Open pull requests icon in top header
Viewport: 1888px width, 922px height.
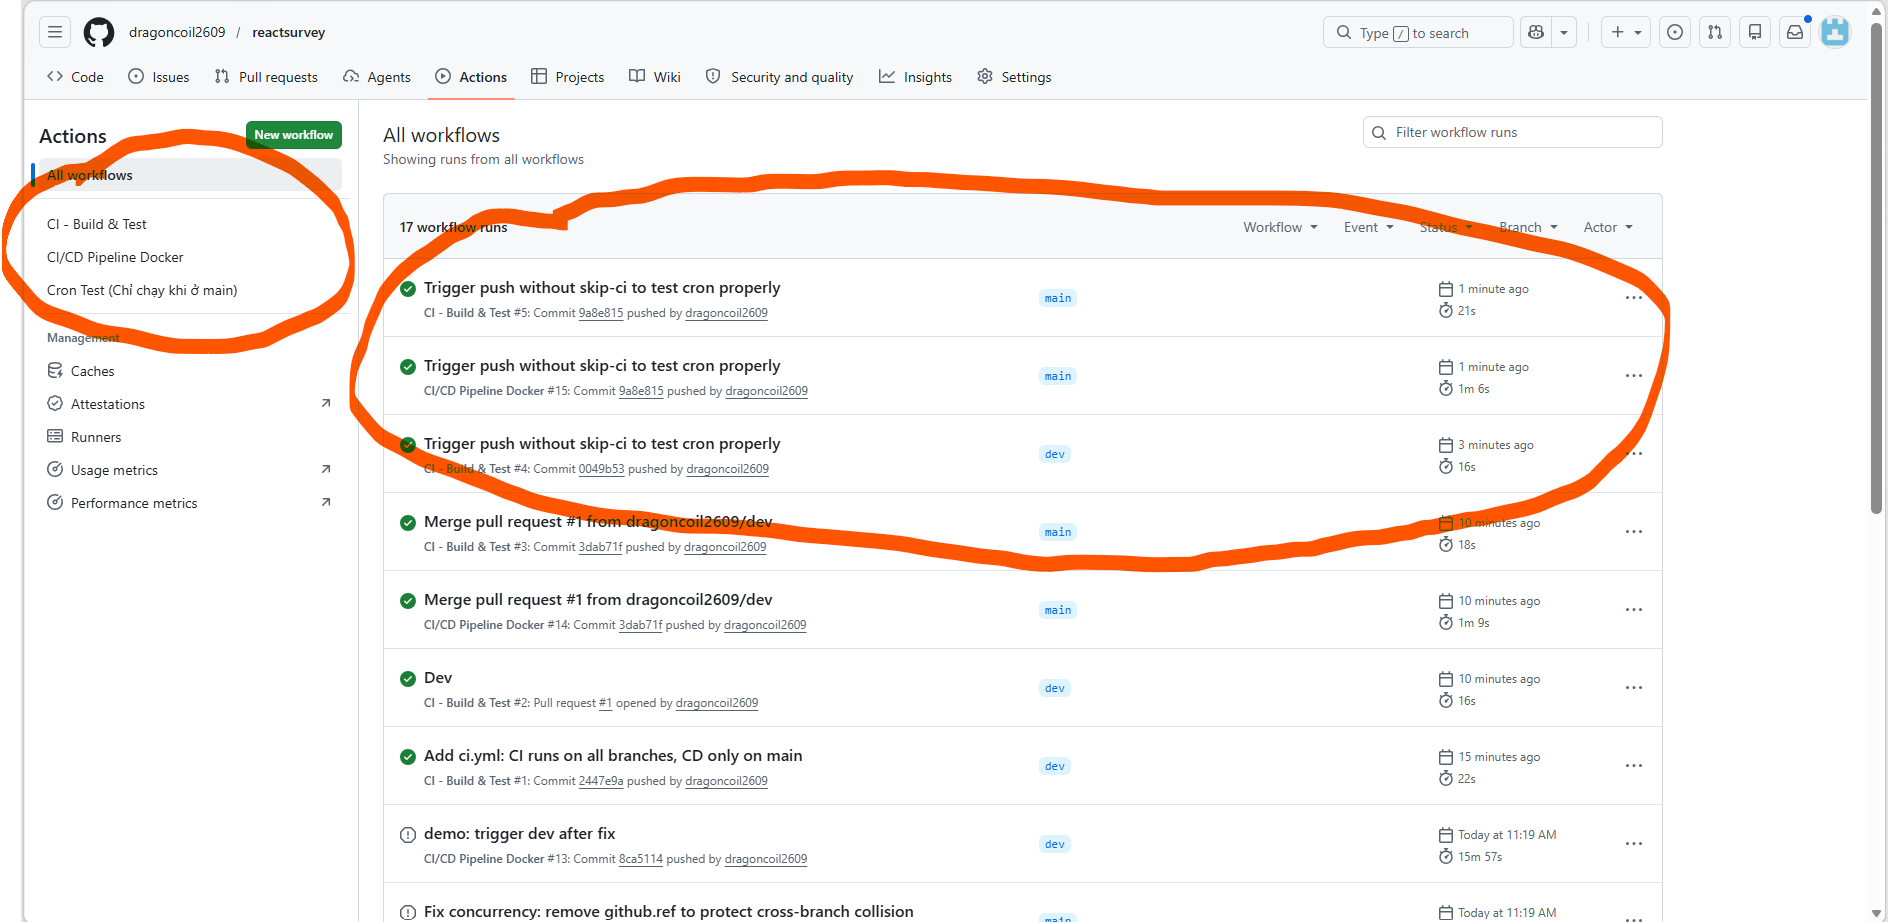tap(1715, 32)
